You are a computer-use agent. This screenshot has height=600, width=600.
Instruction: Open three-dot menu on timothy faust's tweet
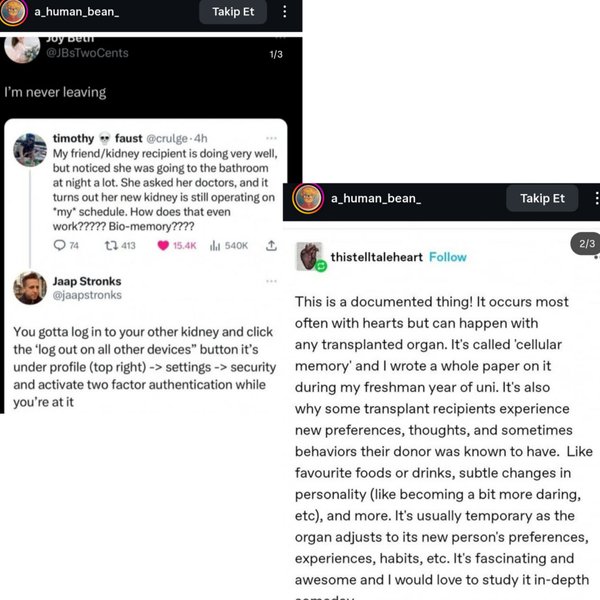(272, 137)
